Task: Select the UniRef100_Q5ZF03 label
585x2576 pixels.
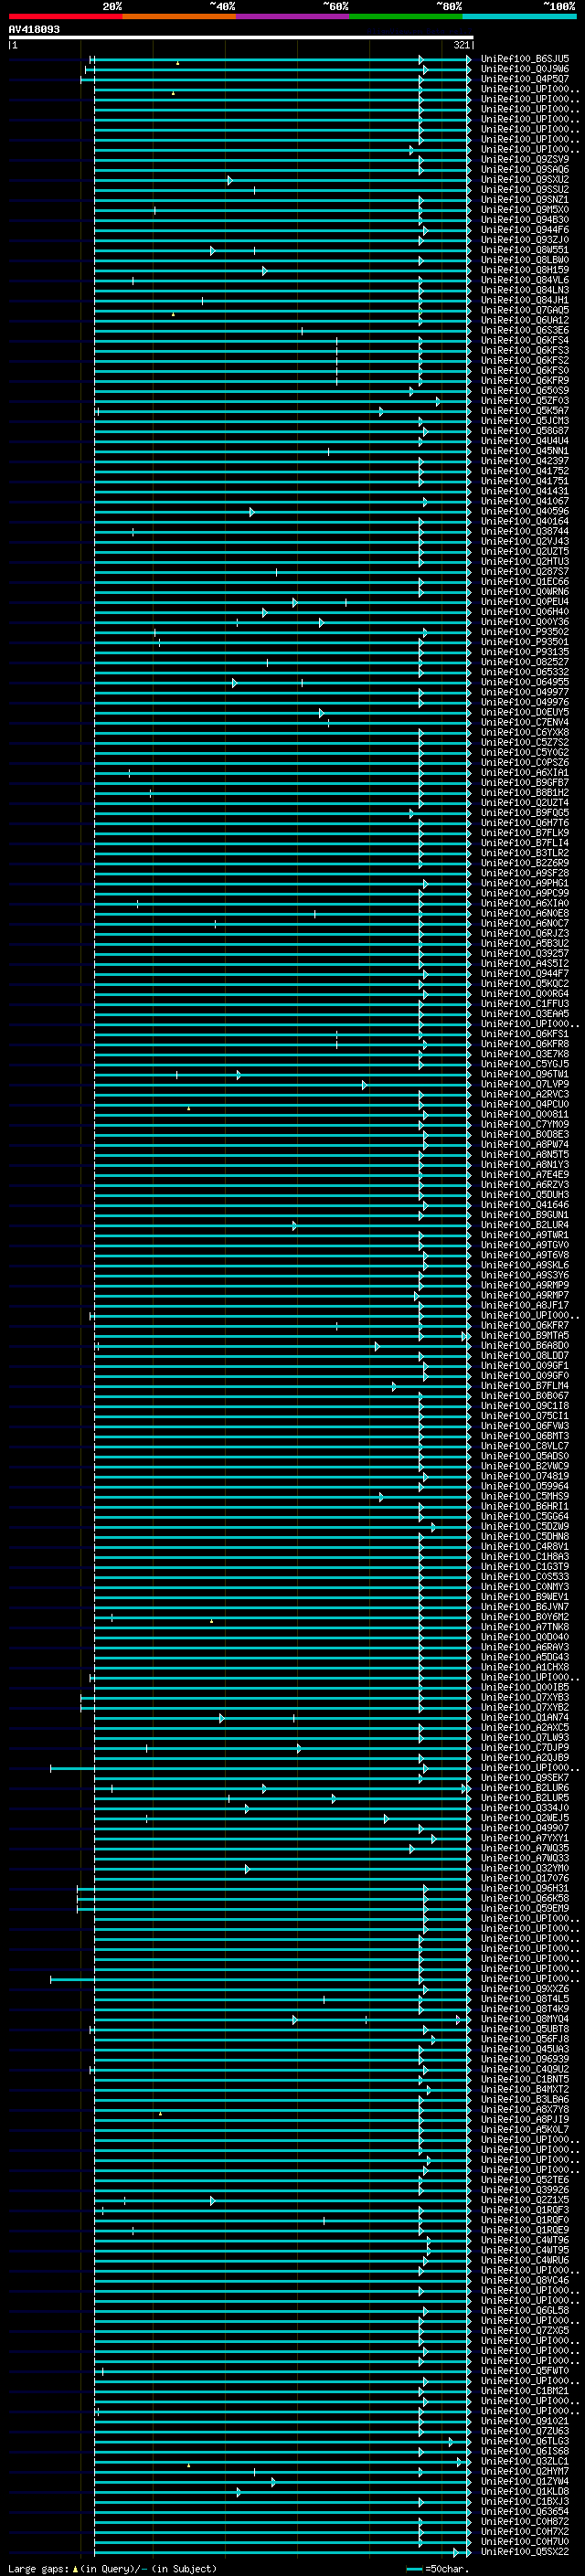Action: 525,400
